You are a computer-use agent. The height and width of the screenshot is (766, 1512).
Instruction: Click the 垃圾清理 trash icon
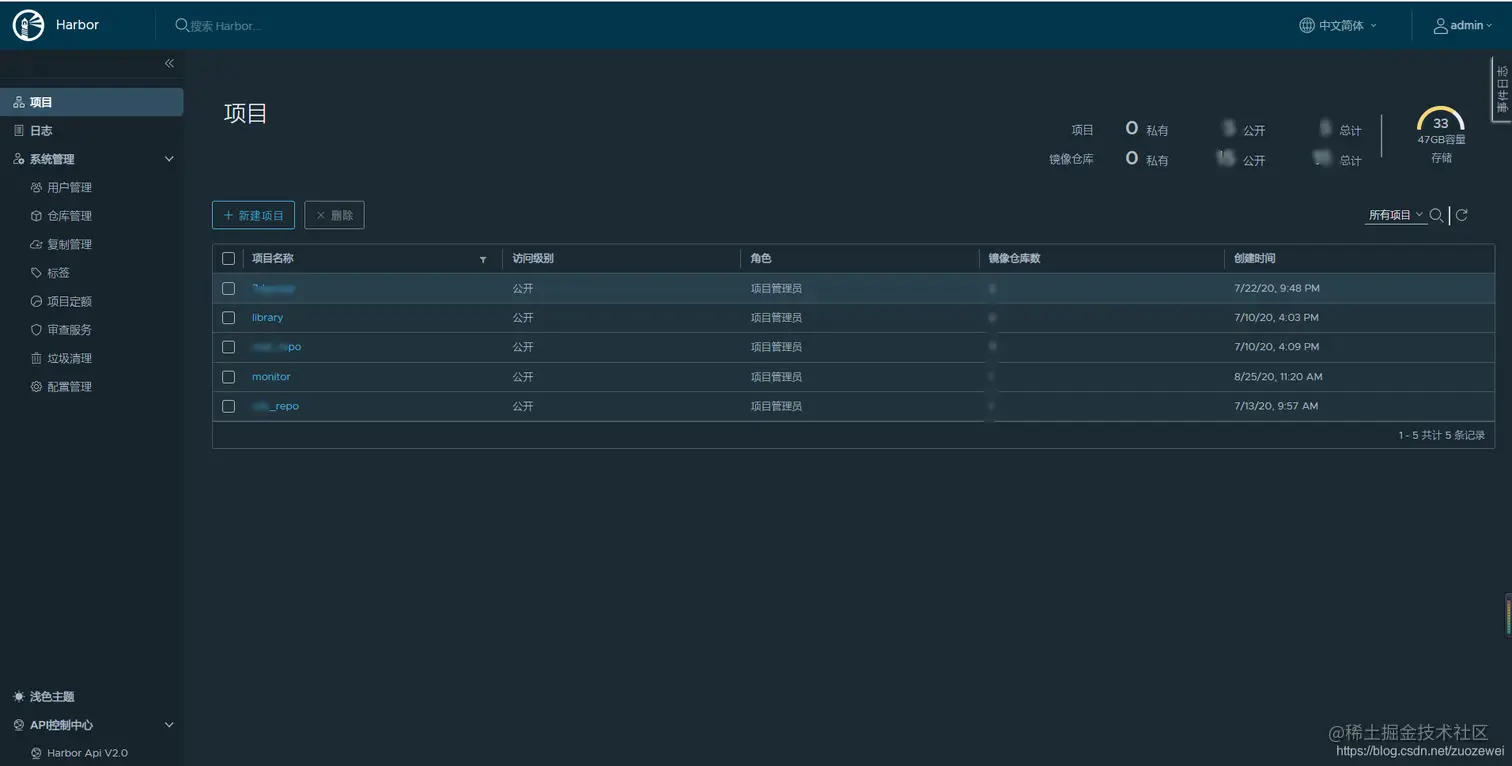click(x=37, y=358)
